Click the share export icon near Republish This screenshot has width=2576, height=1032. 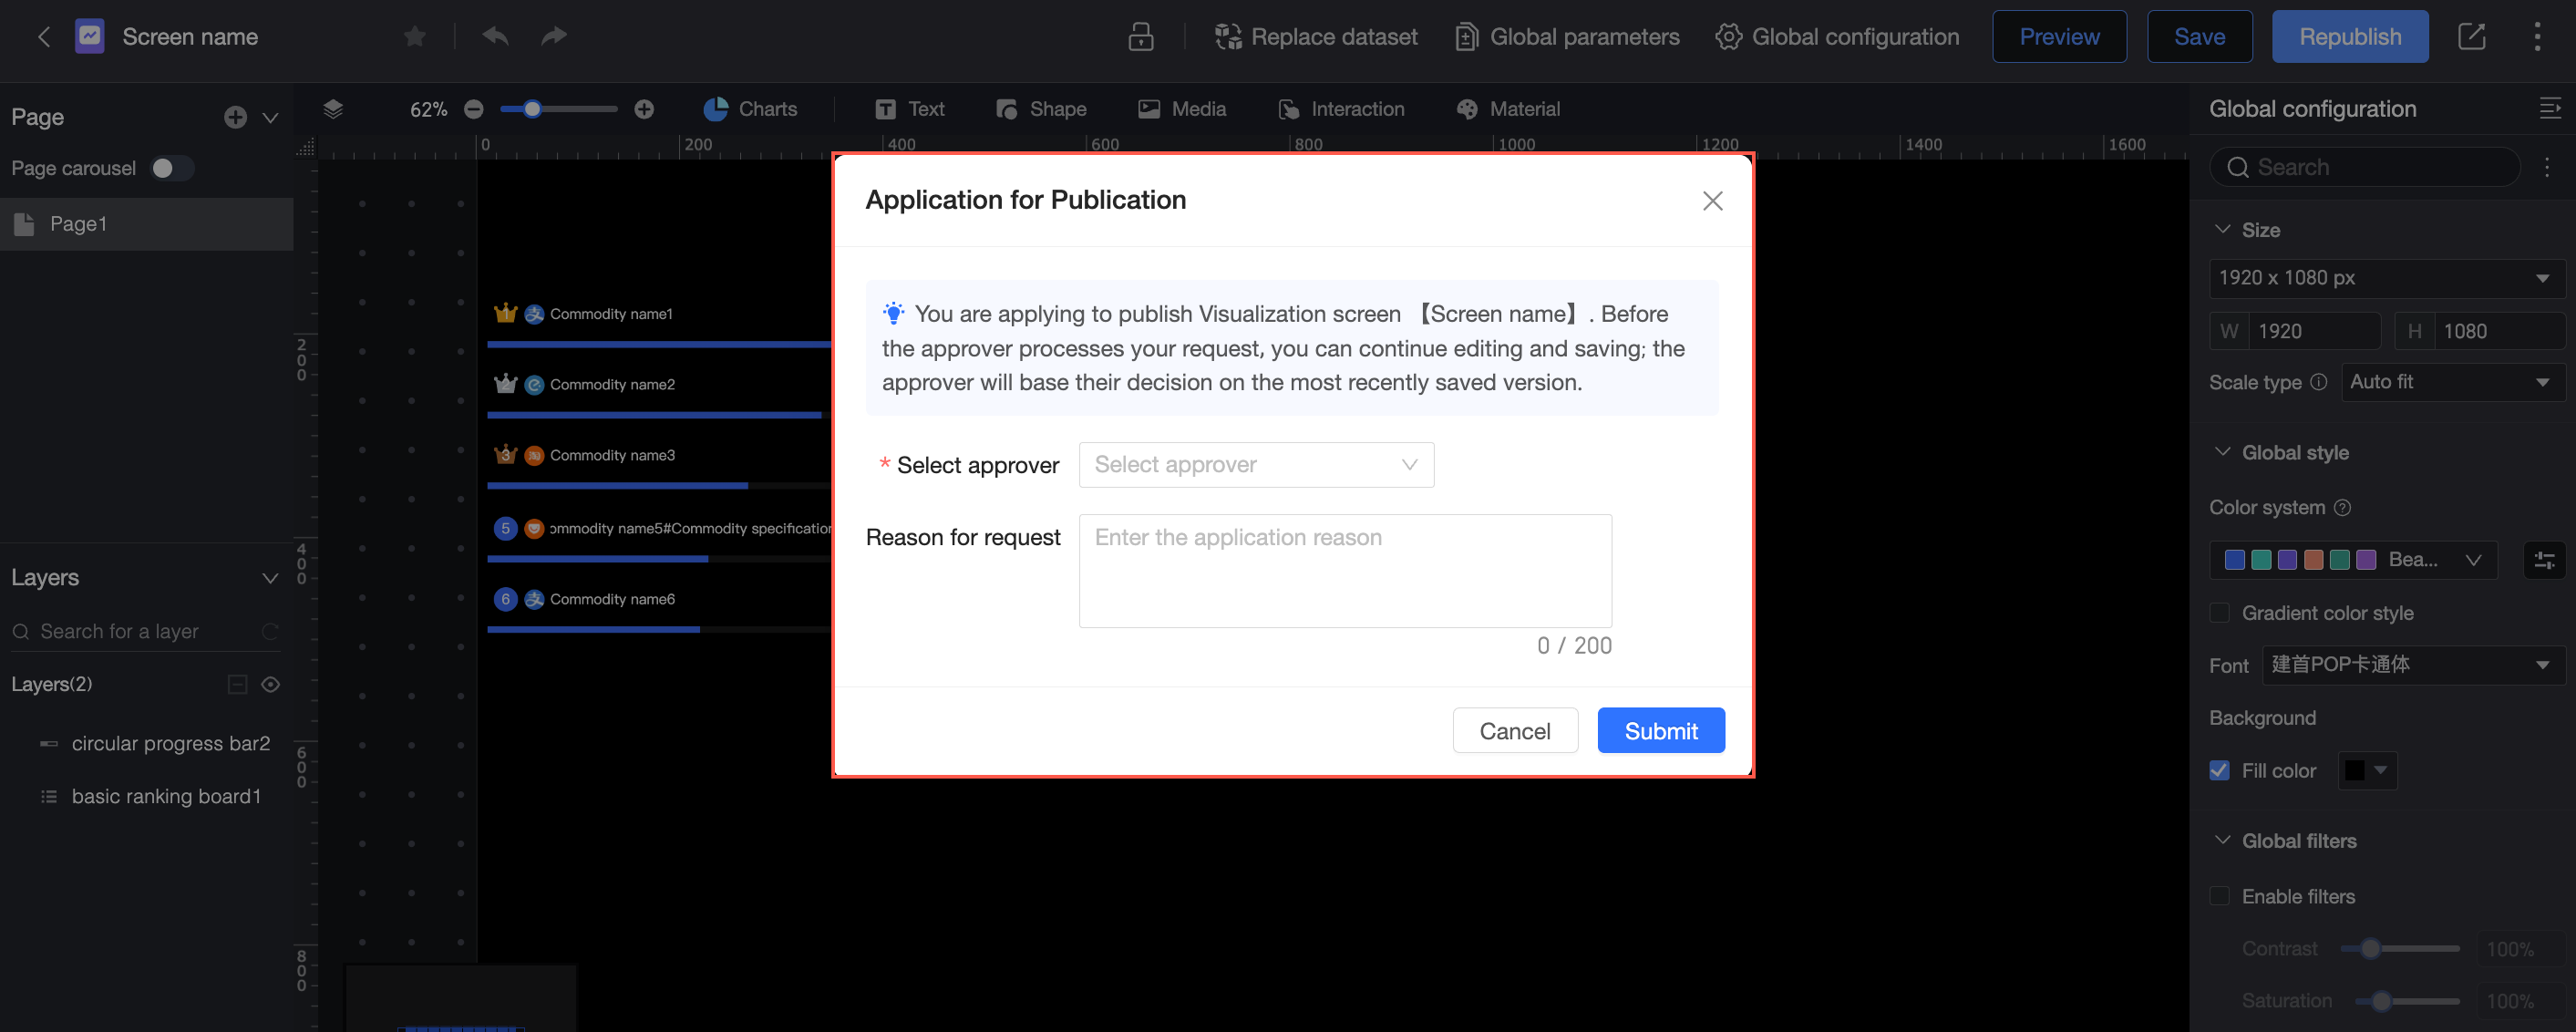(x=2471, y=37)
